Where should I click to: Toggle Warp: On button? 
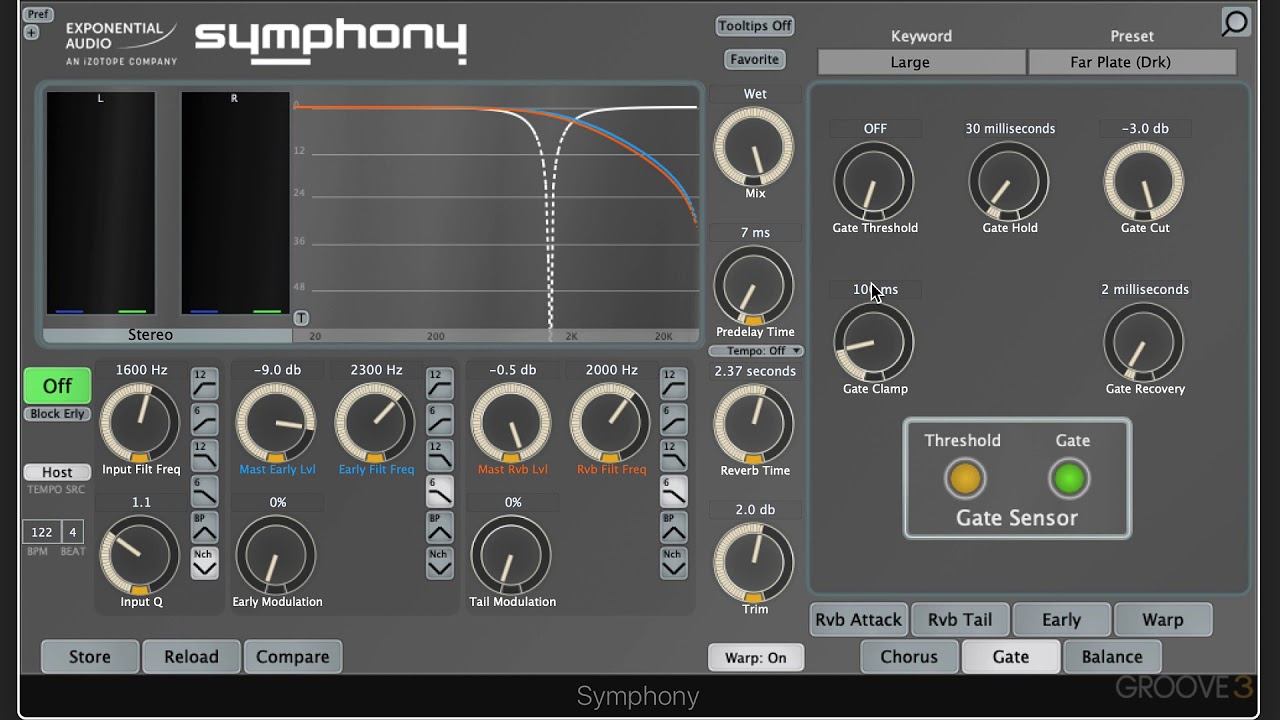point(755,658)
